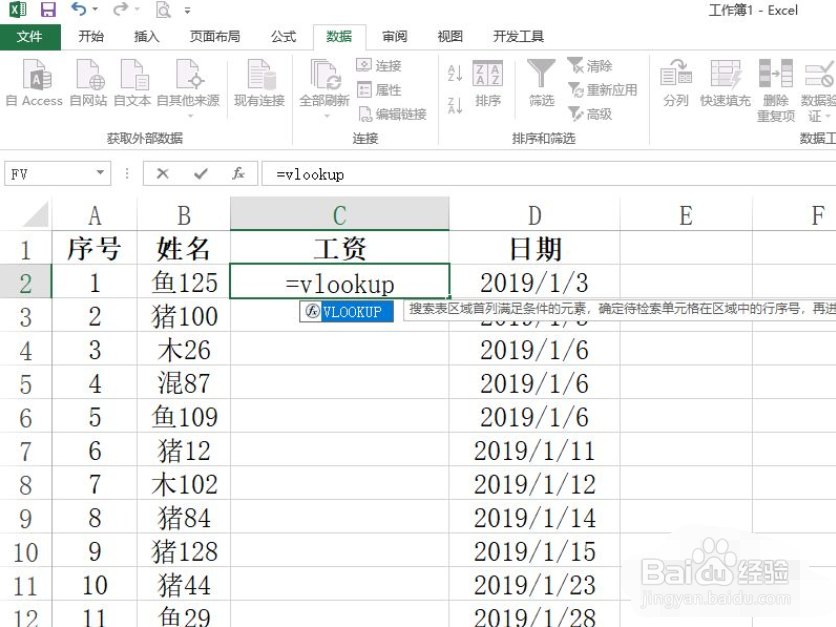Switch to the 视图 (View) tab

click(x=450, y=36)
